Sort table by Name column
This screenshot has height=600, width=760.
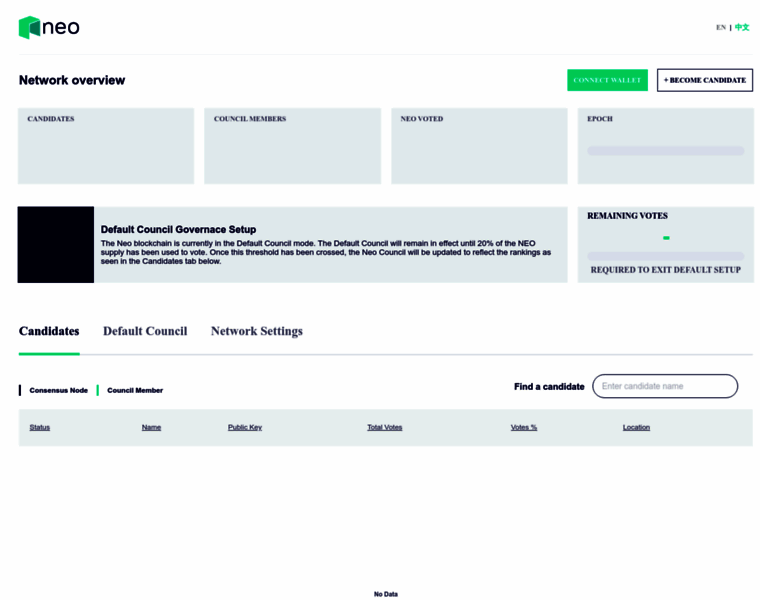pos(151,427)
